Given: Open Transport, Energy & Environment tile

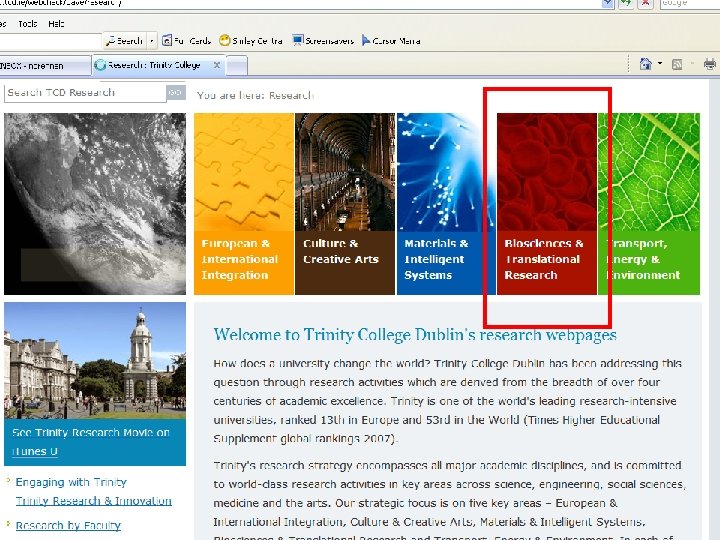Looking at the screenshot, I should (x=649, y=204).
